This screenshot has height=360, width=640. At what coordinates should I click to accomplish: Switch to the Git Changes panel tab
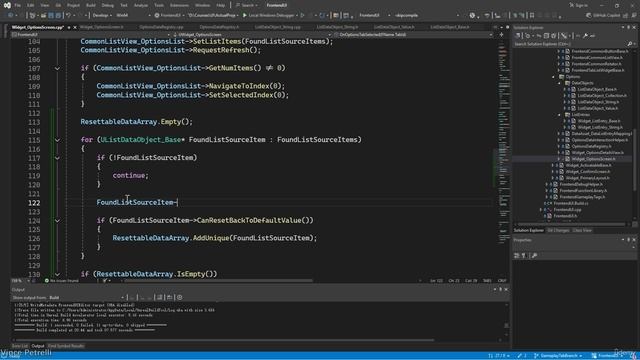point(558,230)
